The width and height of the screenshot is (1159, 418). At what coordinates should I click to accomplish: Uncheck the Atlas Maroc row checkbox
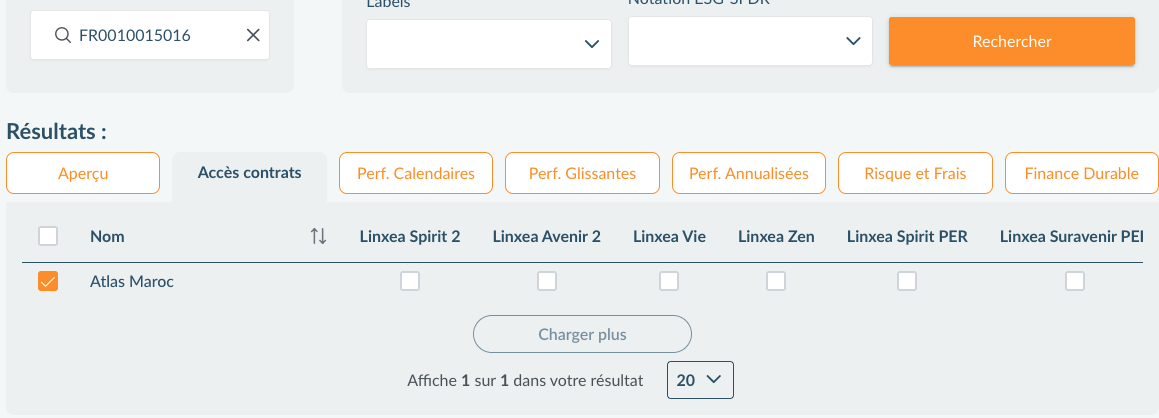click(48, 282)
